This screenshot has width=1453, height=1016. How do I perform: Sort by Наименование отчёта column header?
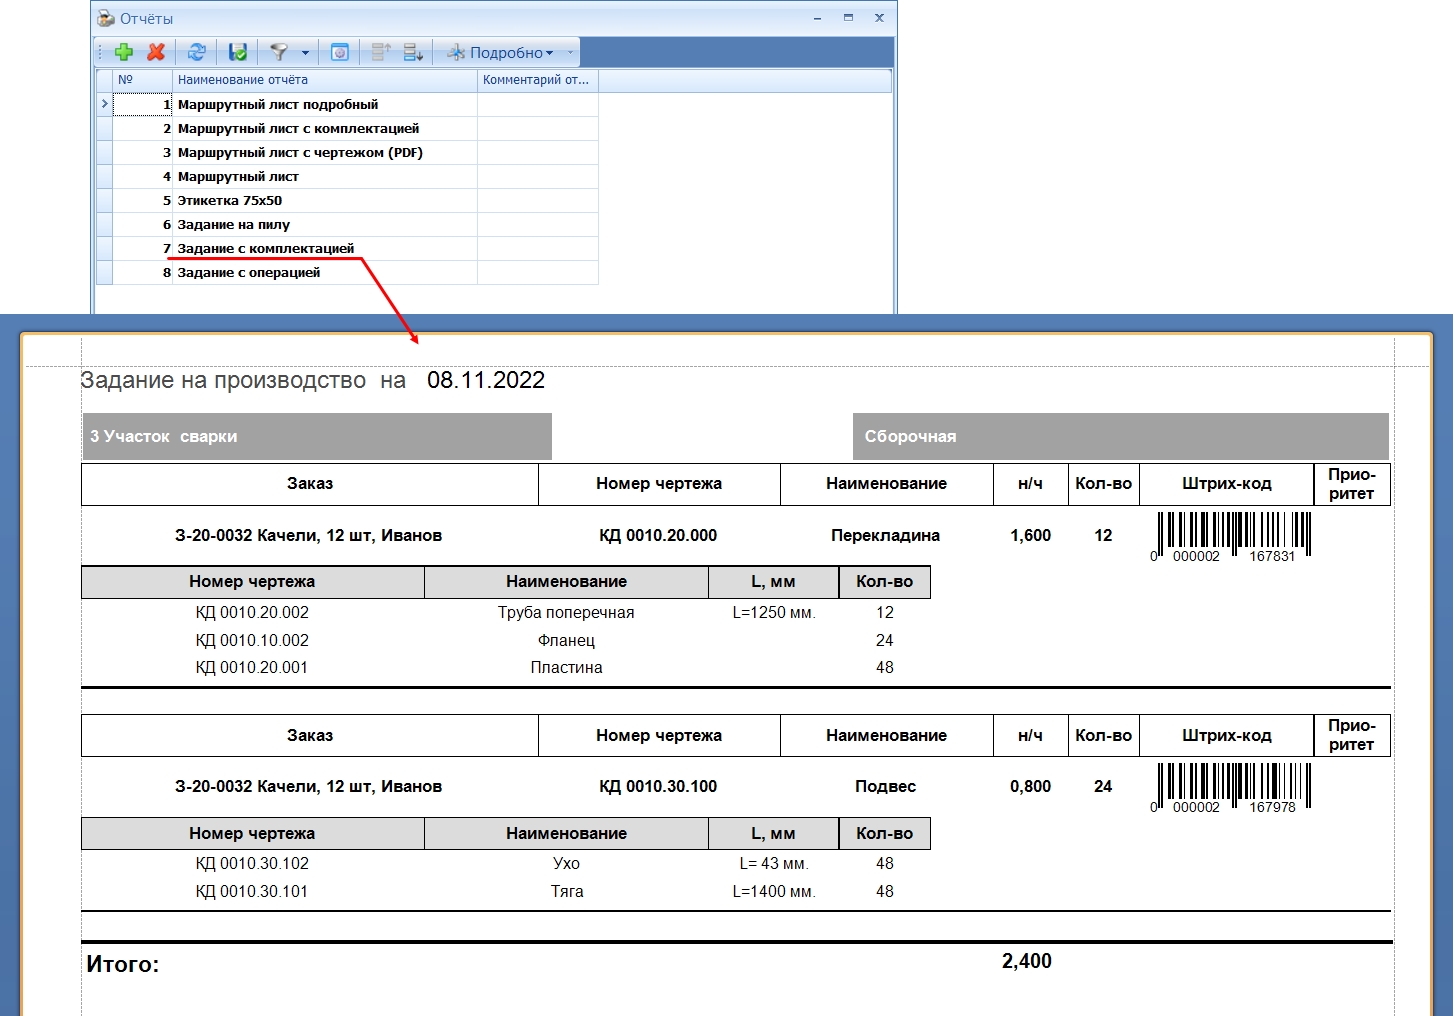coord(325,80)
